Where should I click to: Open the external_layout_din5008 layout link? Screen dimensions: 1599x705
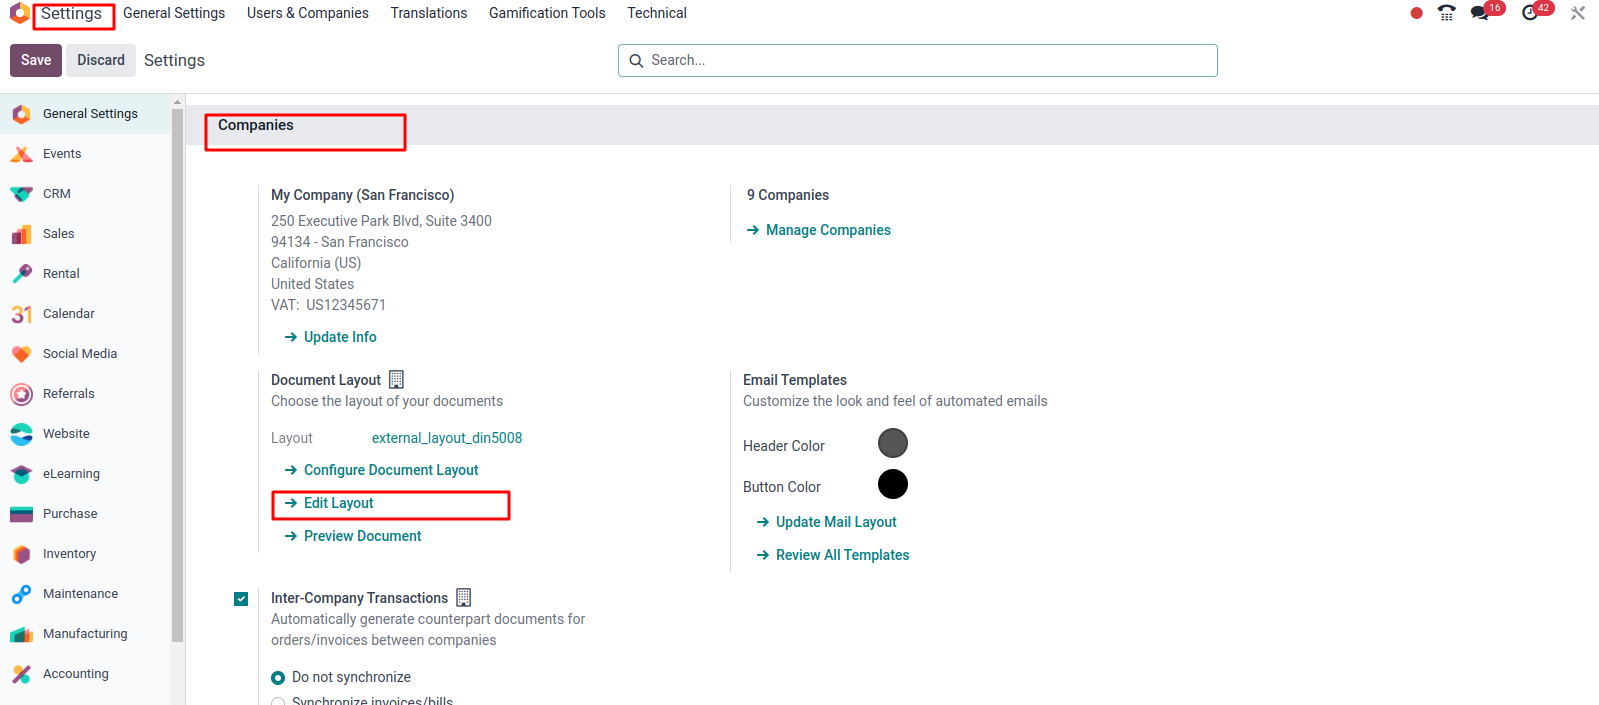[x=447, y=438]
